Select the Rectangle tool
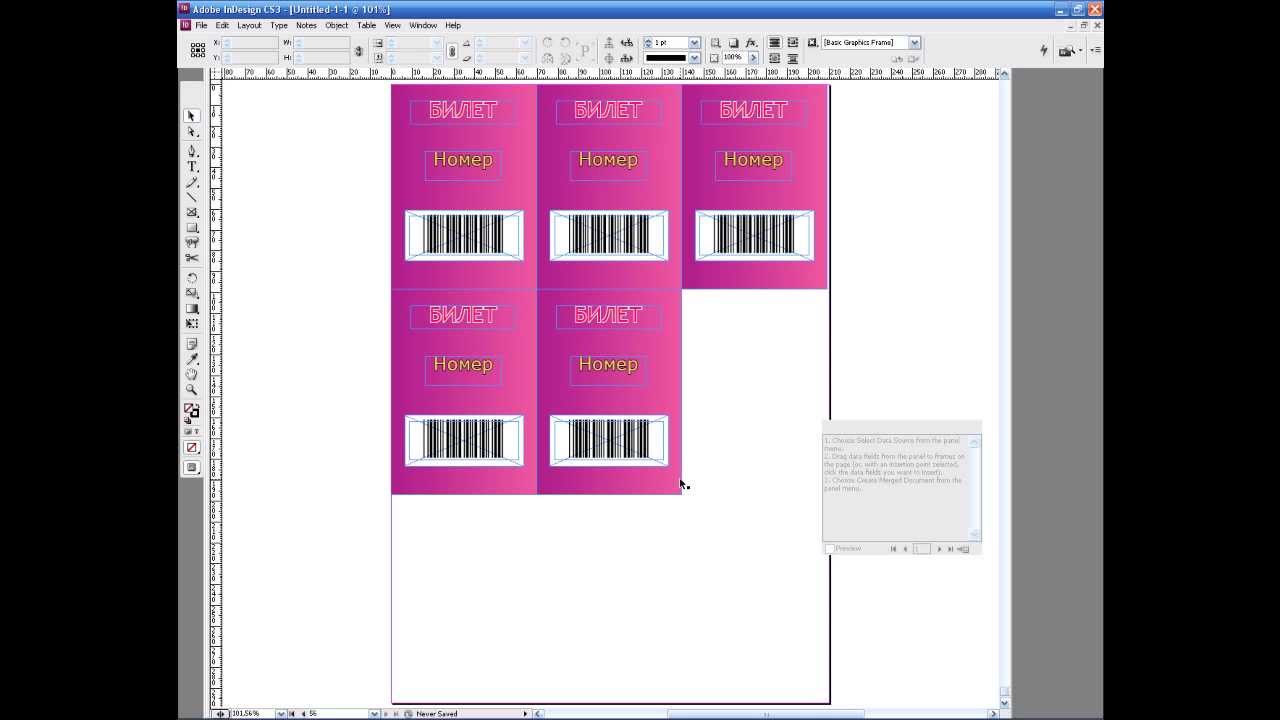This screenshot has height=720, width=1280. [x=191, y=227]
